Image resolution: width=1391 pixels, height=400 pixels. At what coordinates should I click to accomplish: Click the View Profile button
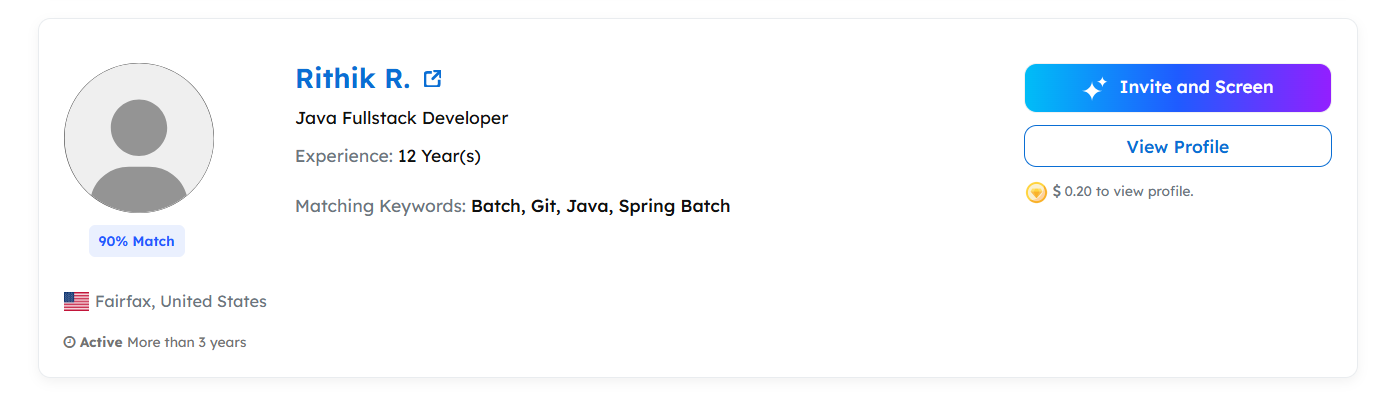(1177, 147)
